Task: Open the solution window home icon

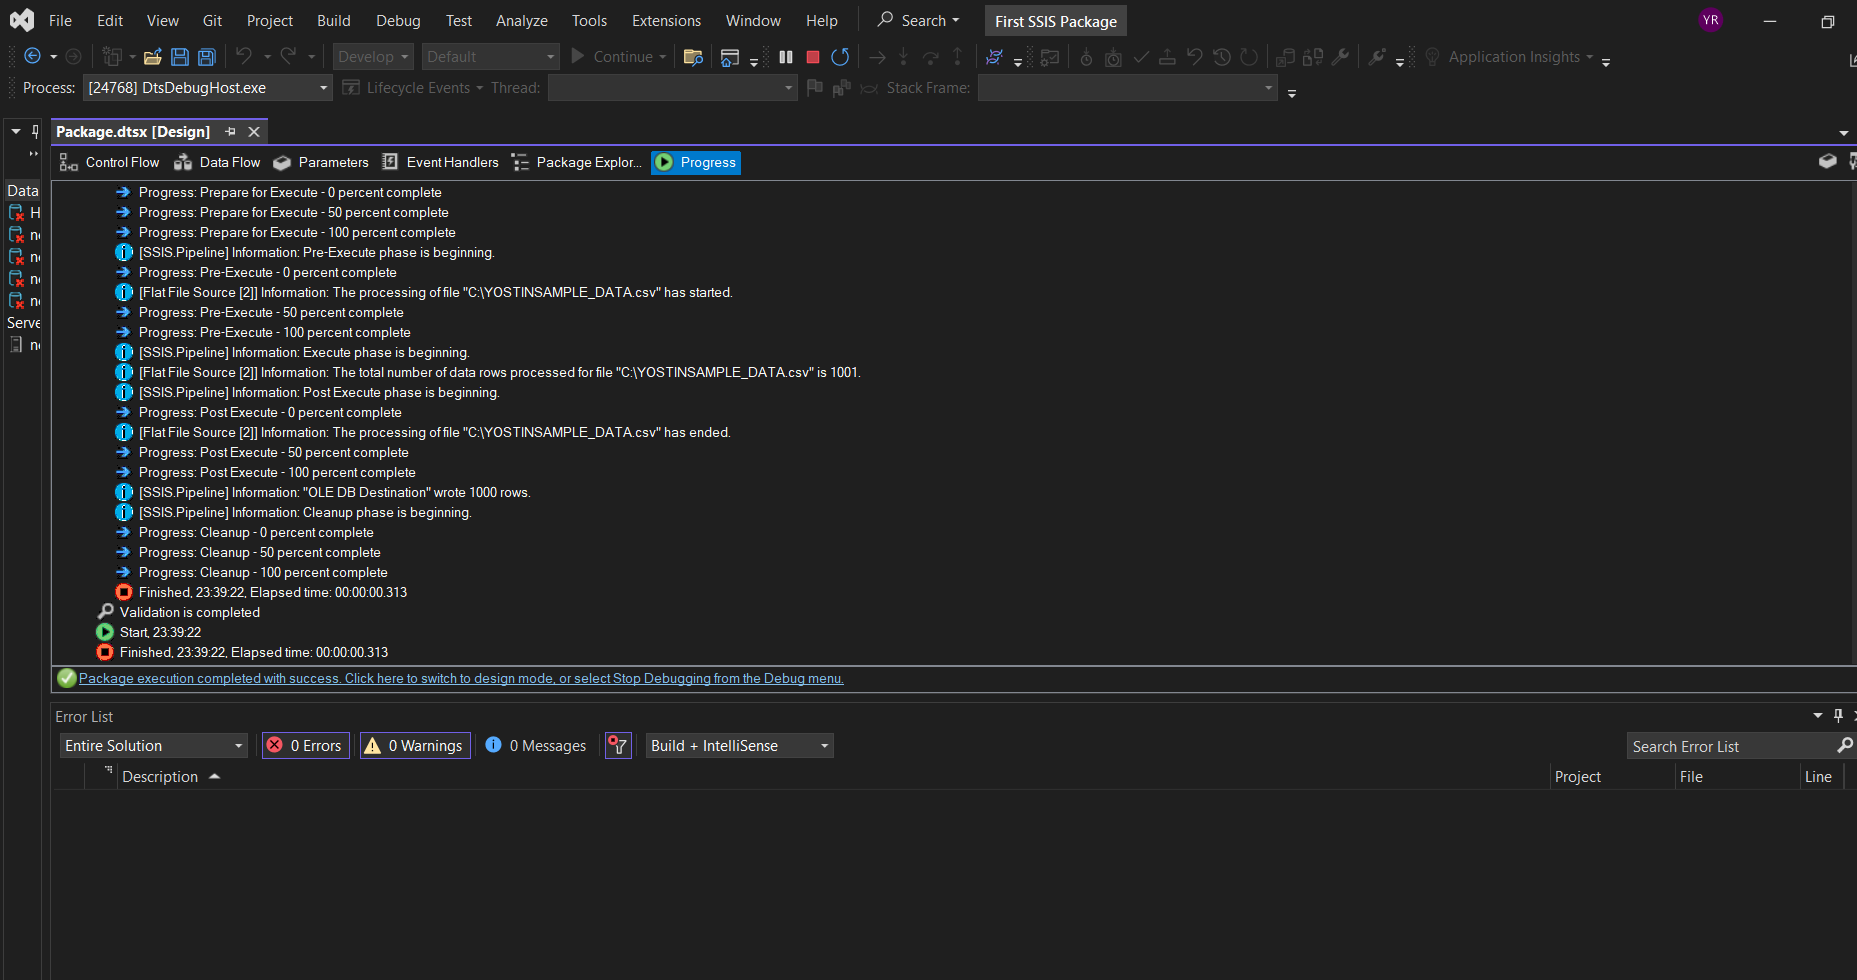Action: (730, 57)
